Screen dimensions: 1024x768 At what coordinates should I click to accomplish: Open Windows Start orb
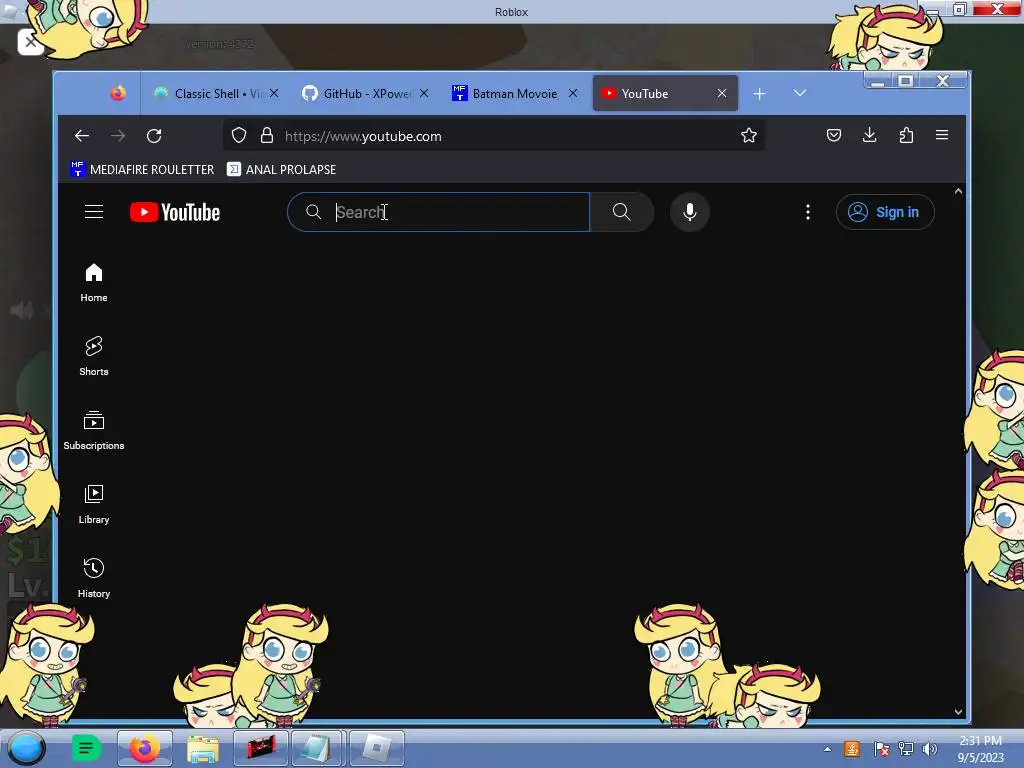[26, 748]
